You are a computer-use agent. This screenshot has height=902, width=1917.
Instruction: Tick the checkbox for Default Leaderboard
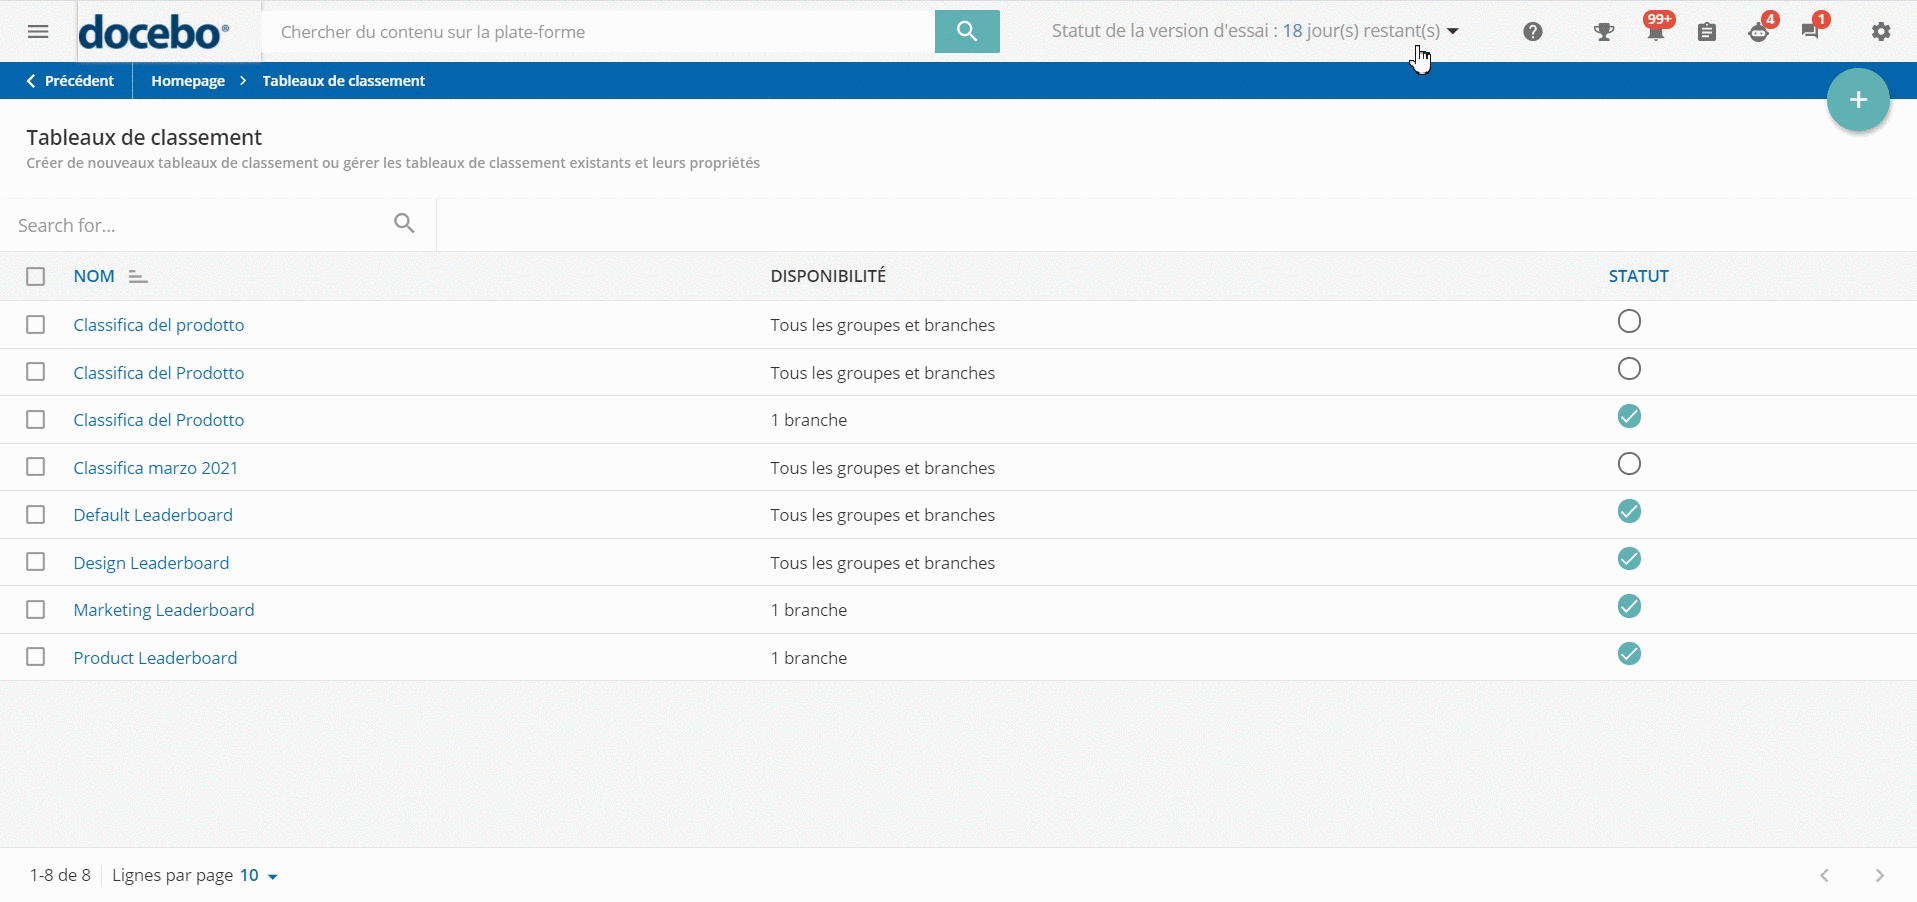click(36, 515)
